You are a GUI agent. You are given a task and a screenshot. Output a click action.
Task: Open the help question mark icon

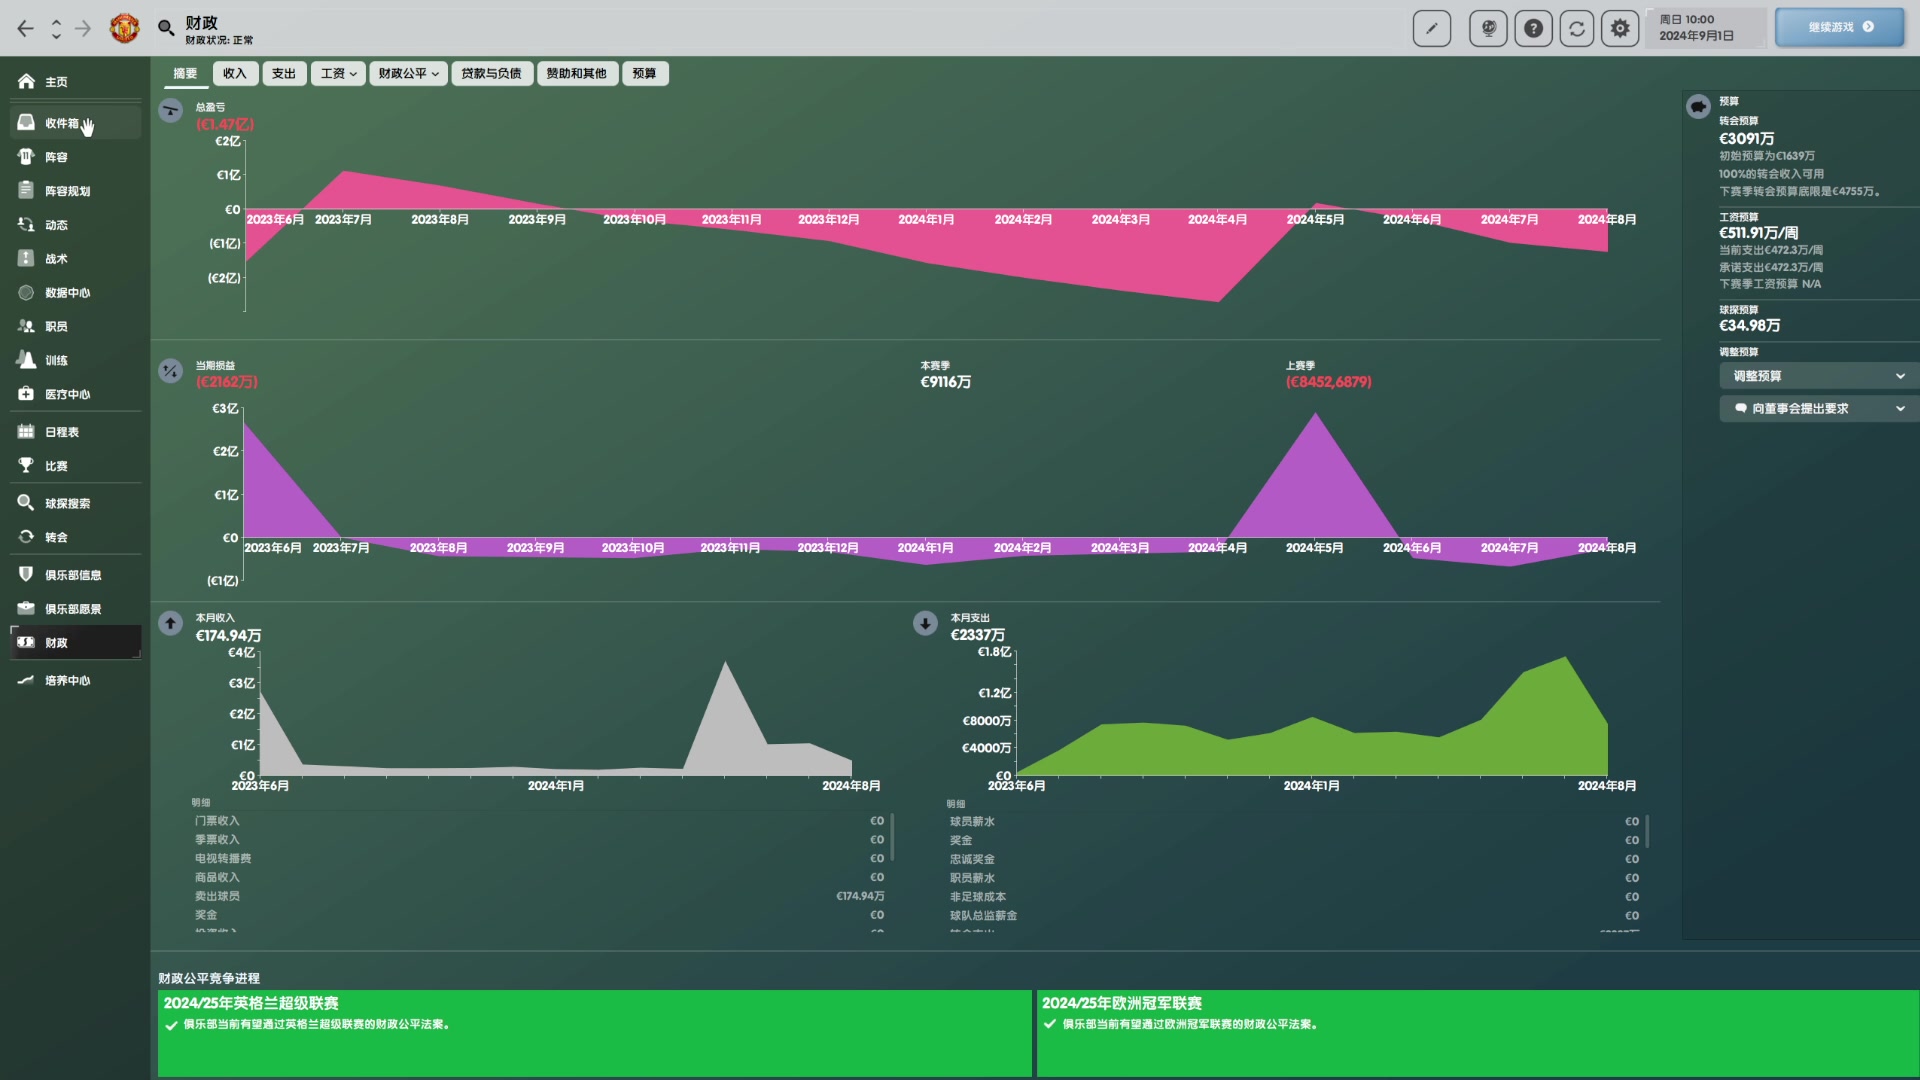(1533, 28)
